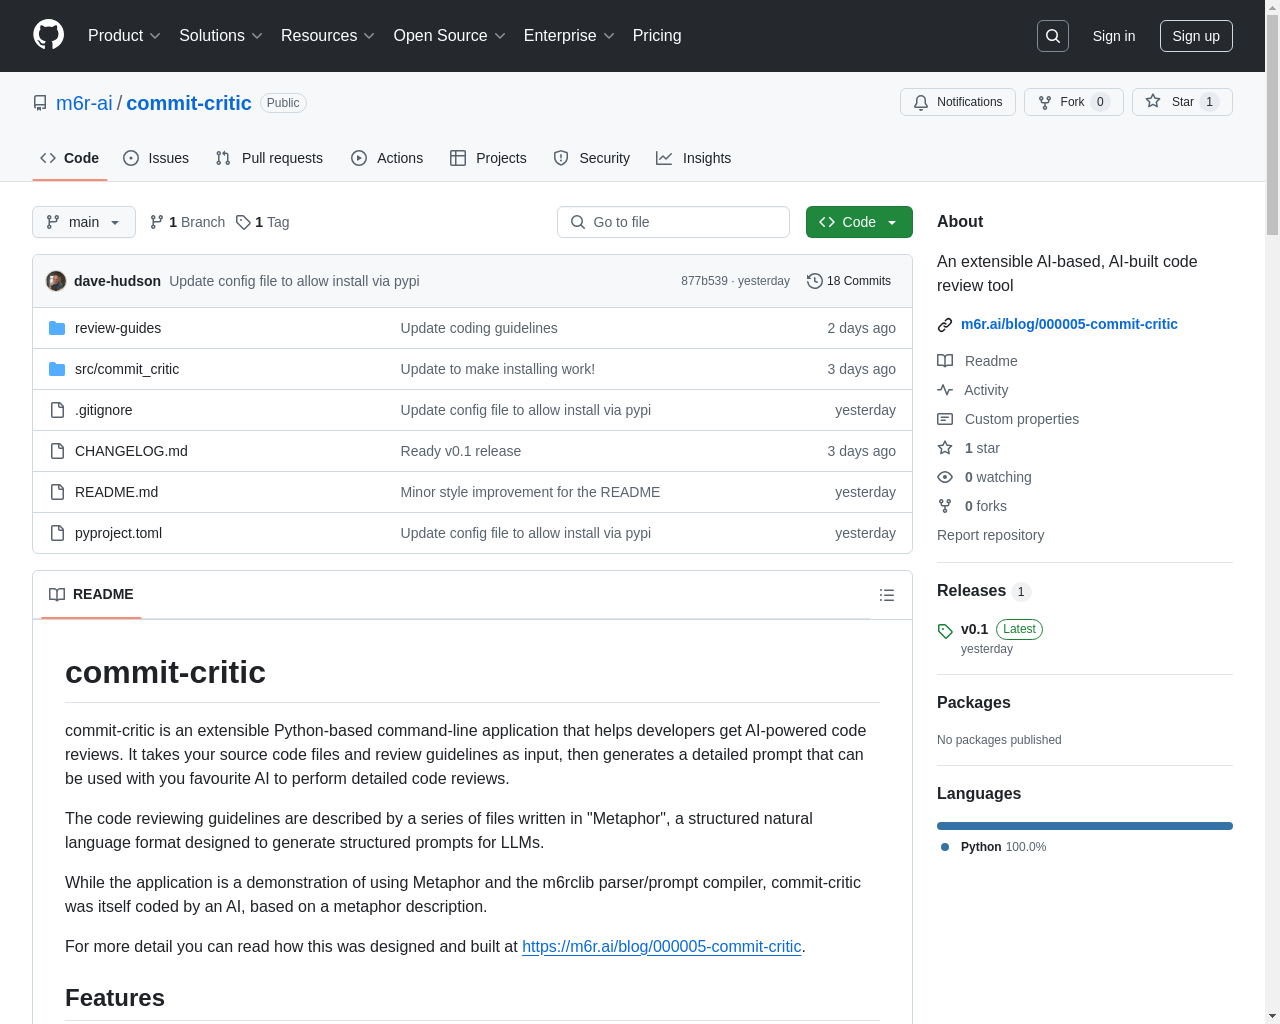Click the Python language color bar
Image resolution: width=1280 pixels, height=1024 pixels.
(1085, 826)
